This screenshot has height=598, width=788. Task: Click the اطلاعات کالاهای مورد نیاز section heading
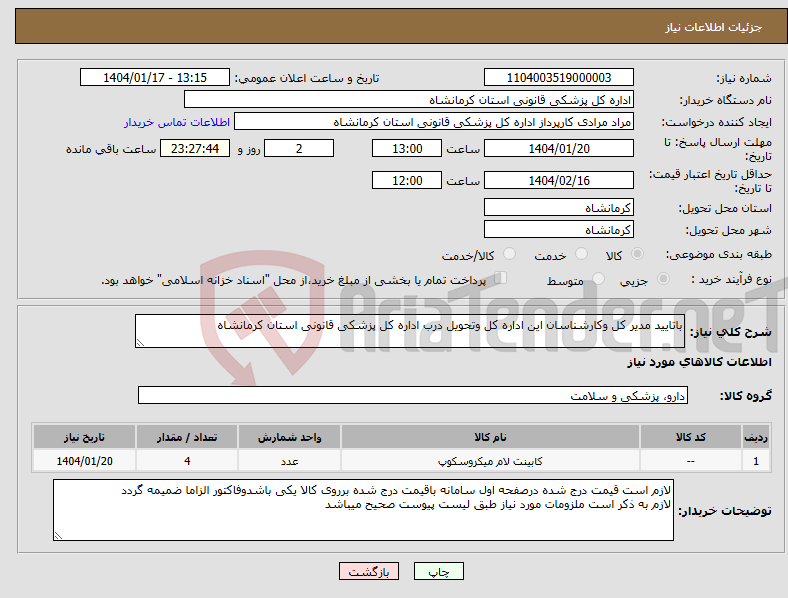click(x=699, y=362)
